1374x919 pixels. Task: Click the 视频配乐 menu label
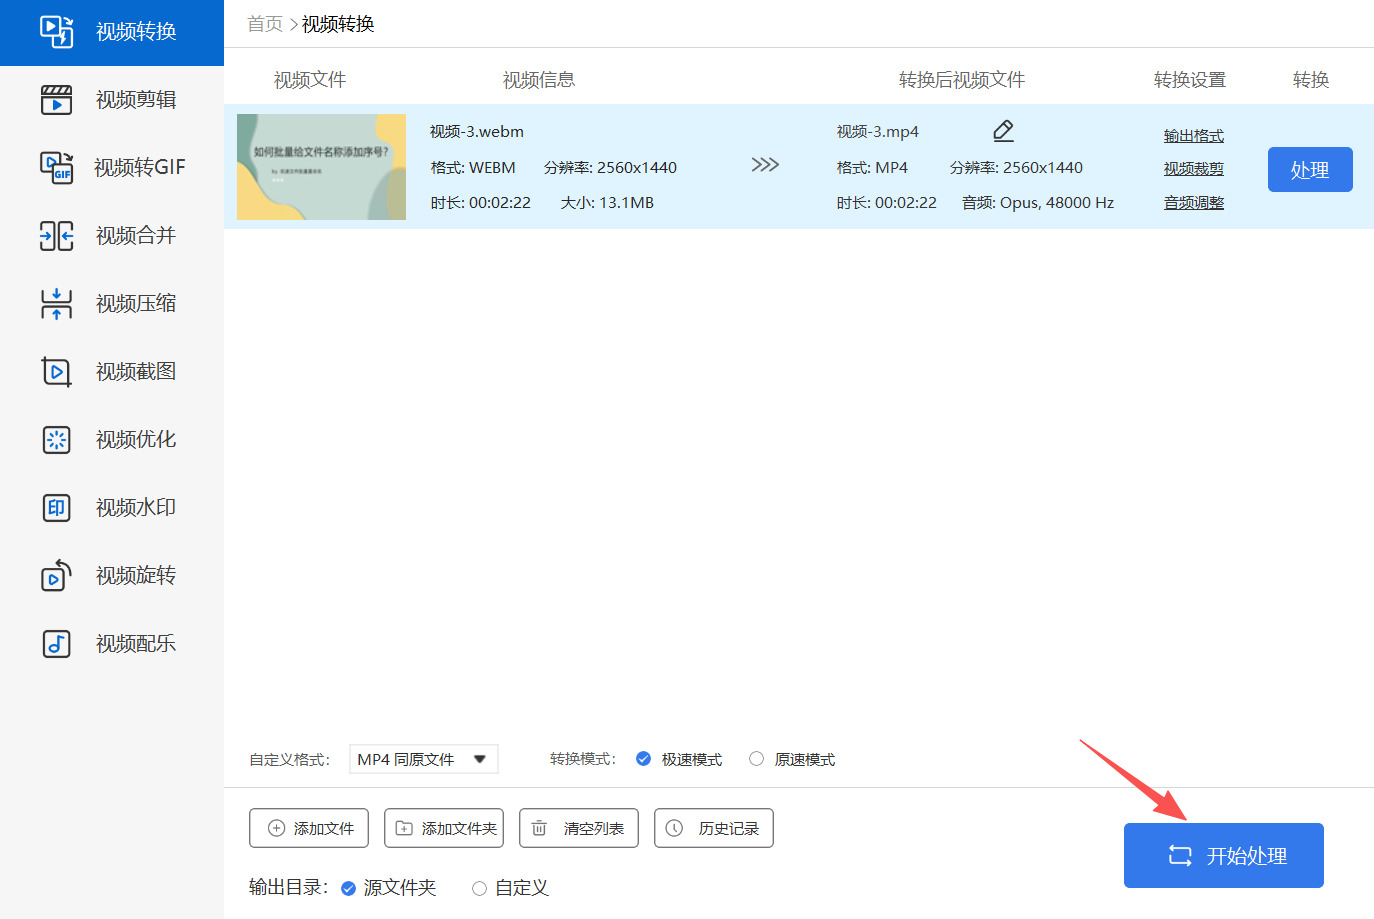(x=136, y=644)
